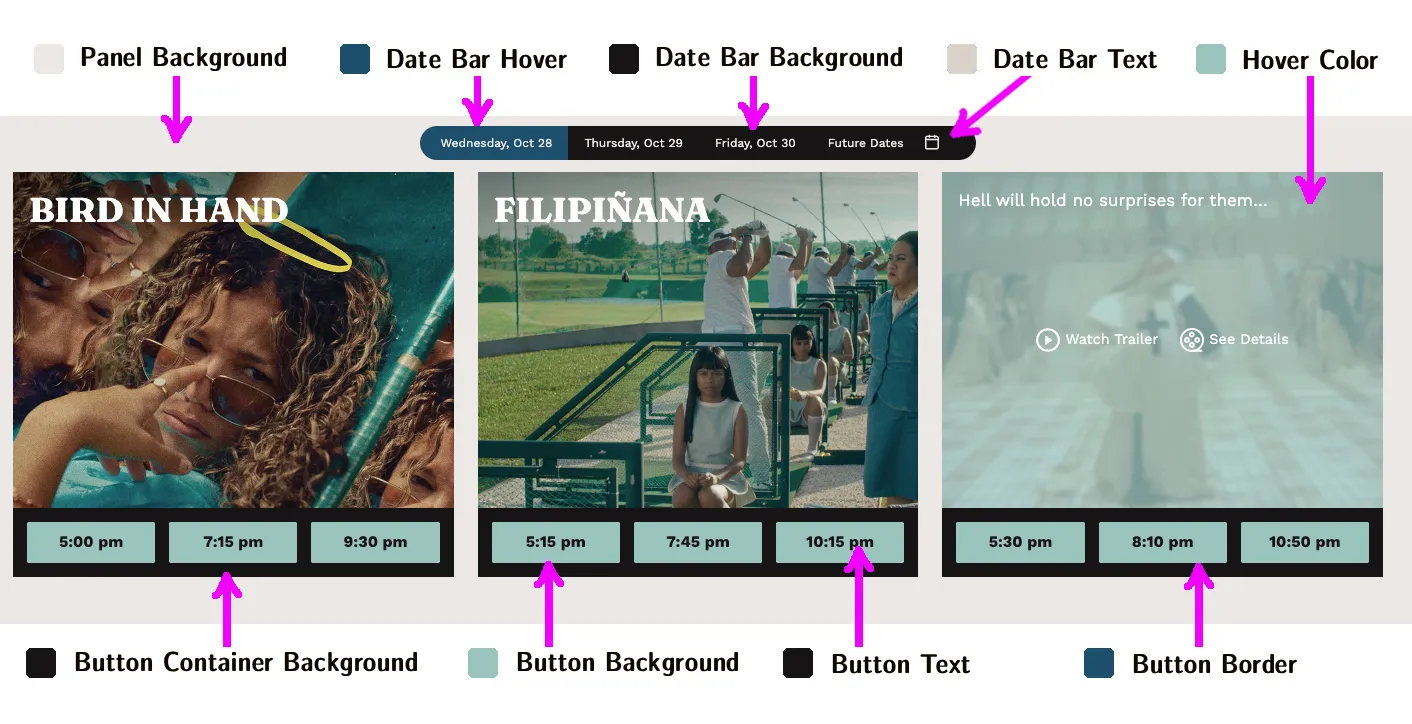Click "Hell will hold no surprises" tagline
The height and width of the screenshot is (724, 1412).
pyautogui.click(x=1113, y=201)
